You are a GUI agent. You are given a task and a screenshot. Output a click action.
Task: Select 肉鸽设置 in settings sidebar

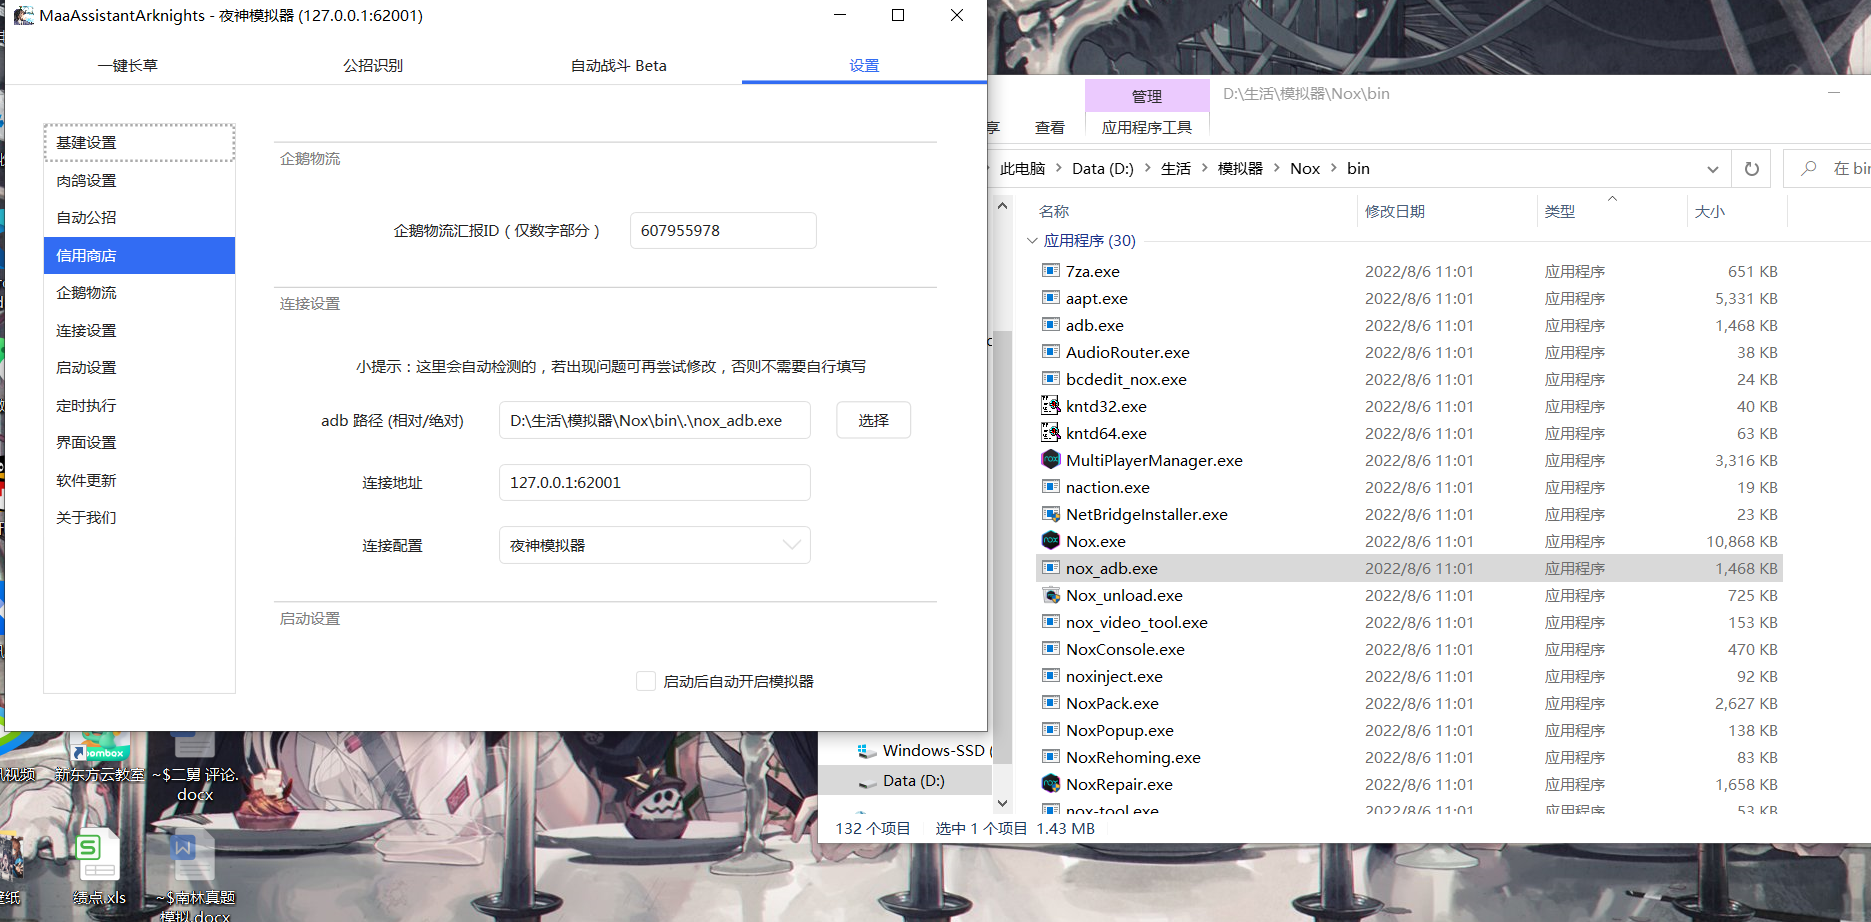coord(139,181)
